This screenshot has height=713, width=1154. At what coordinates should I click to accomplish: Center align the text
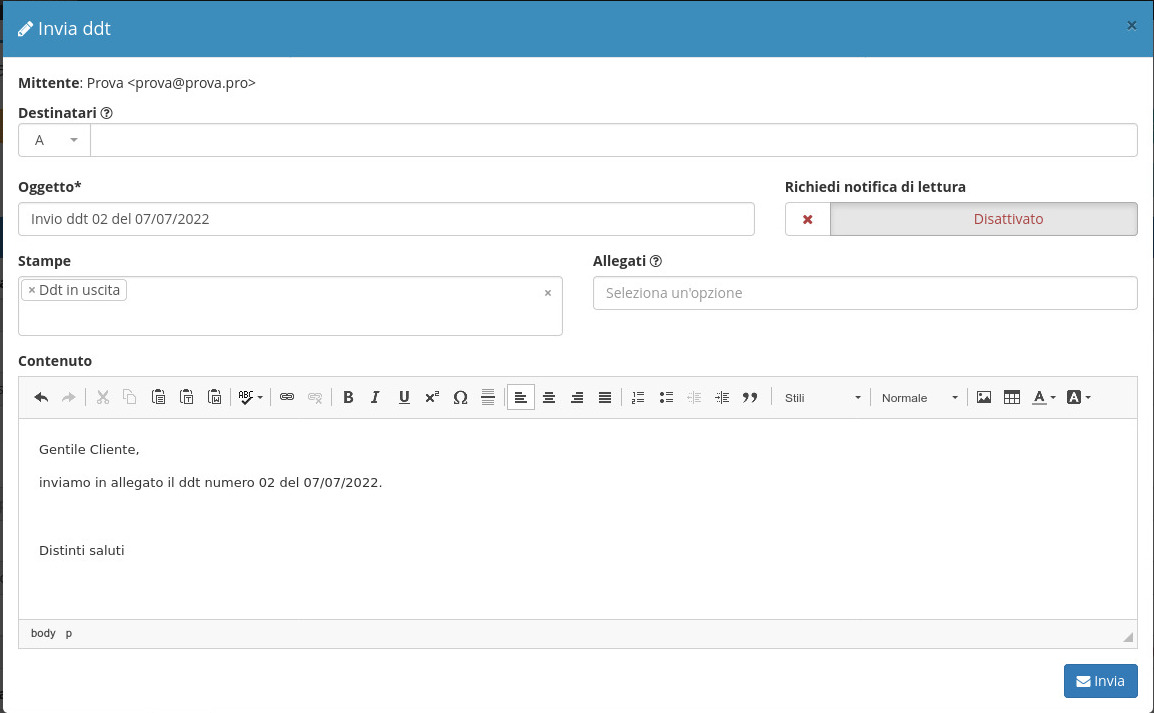(x=549, y=398)
